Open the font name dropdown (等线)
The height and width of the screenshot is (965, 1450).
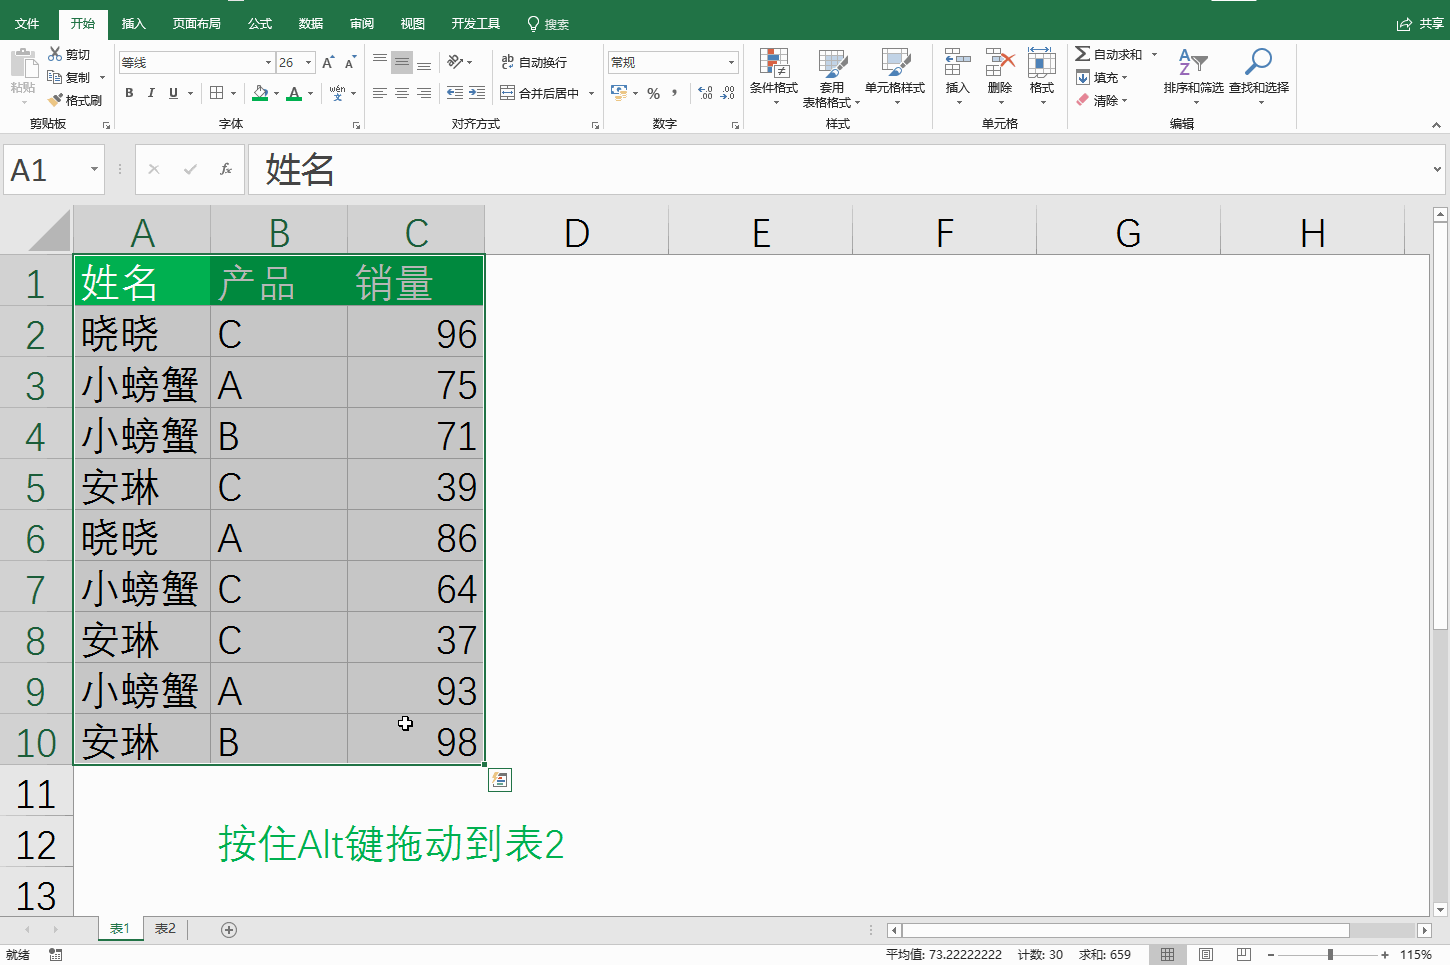(x=268, y=62)
